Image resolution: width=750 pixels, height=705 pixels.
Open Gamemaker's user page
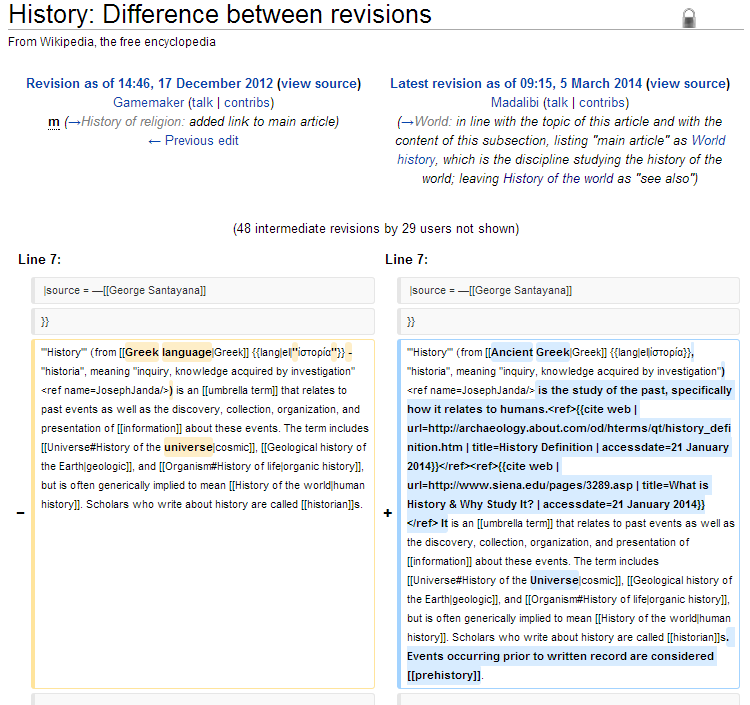click(148, 102)
